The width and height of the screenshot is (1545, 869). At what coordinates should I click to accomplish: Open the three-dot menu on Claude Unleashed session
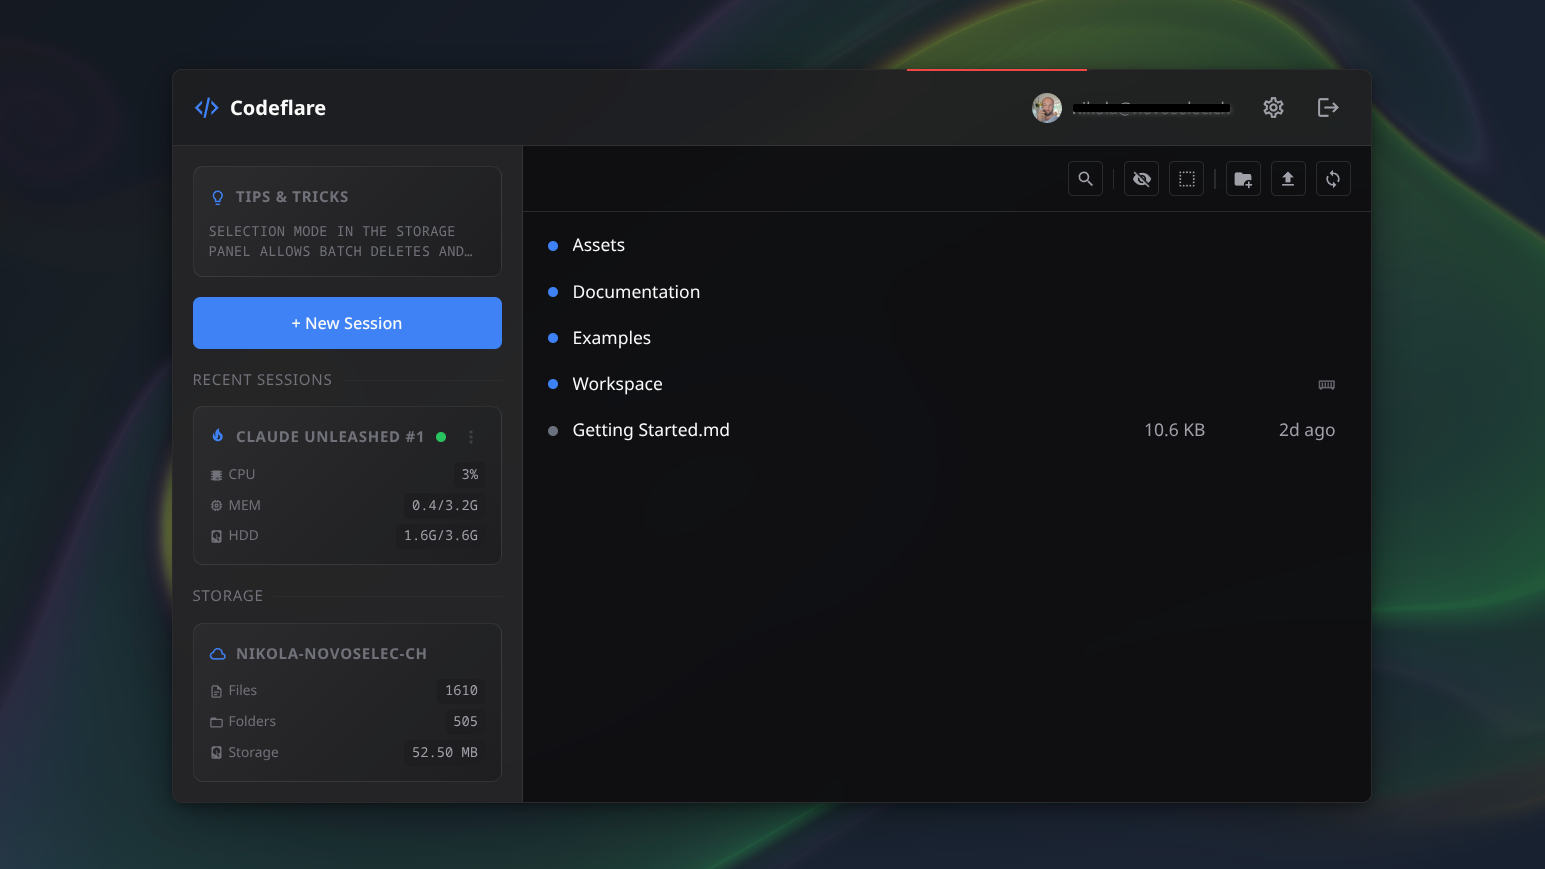pos(471,437)
